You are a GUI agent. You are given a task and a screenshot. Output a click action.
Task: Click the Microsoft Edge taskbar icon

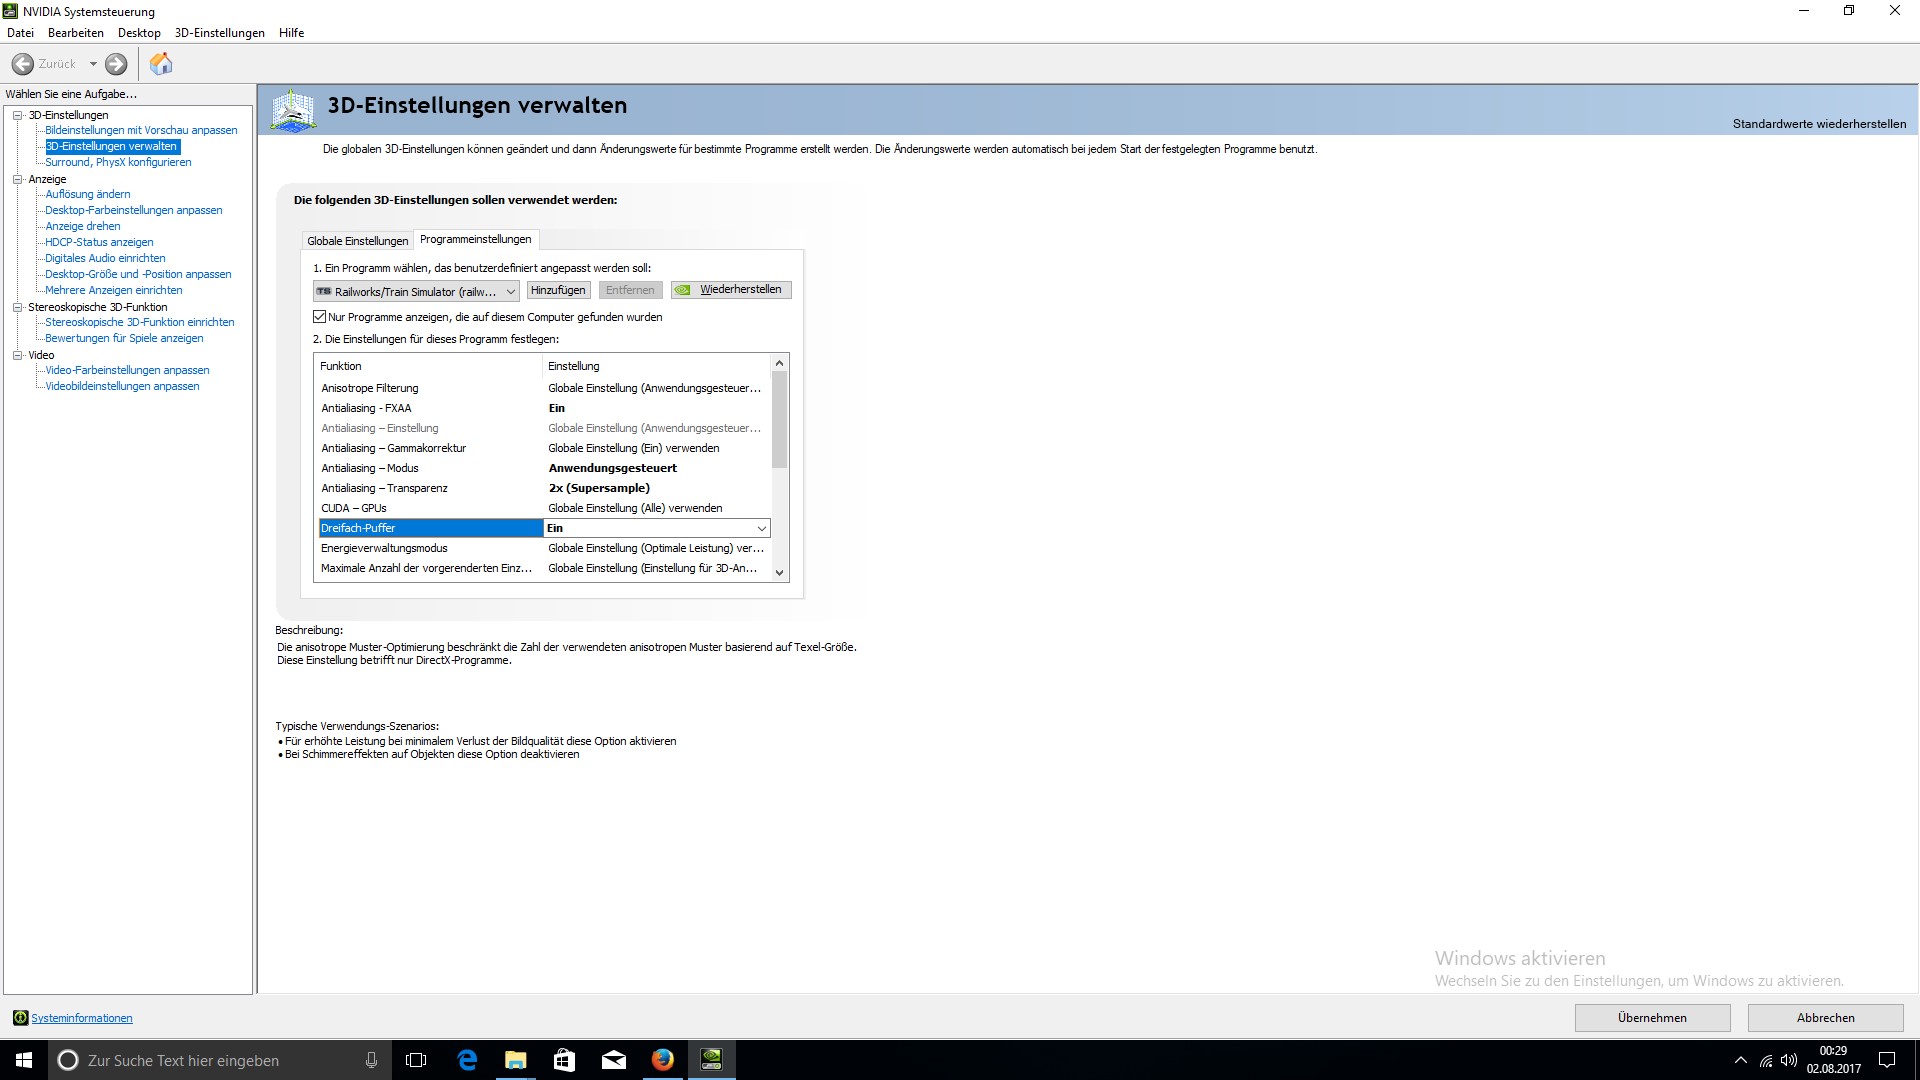click(x=466, y=1060)
